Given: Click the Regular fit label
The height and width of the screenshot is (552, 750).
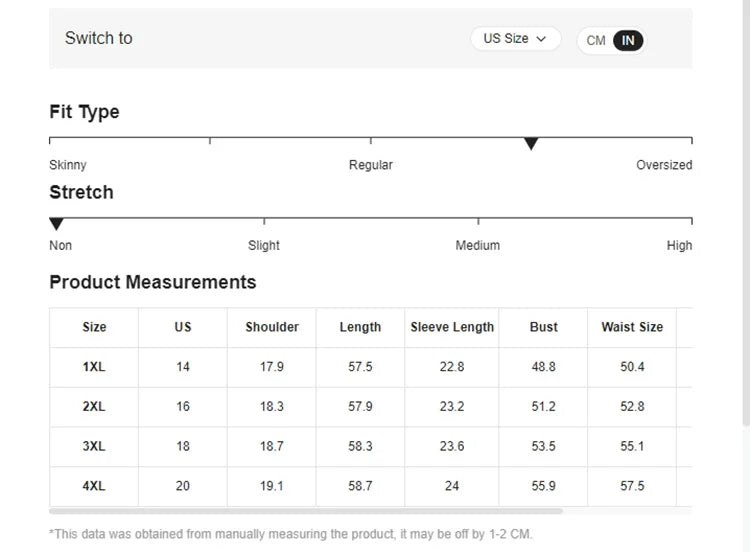Looking at the screenshot, I should tap(371, 165).
